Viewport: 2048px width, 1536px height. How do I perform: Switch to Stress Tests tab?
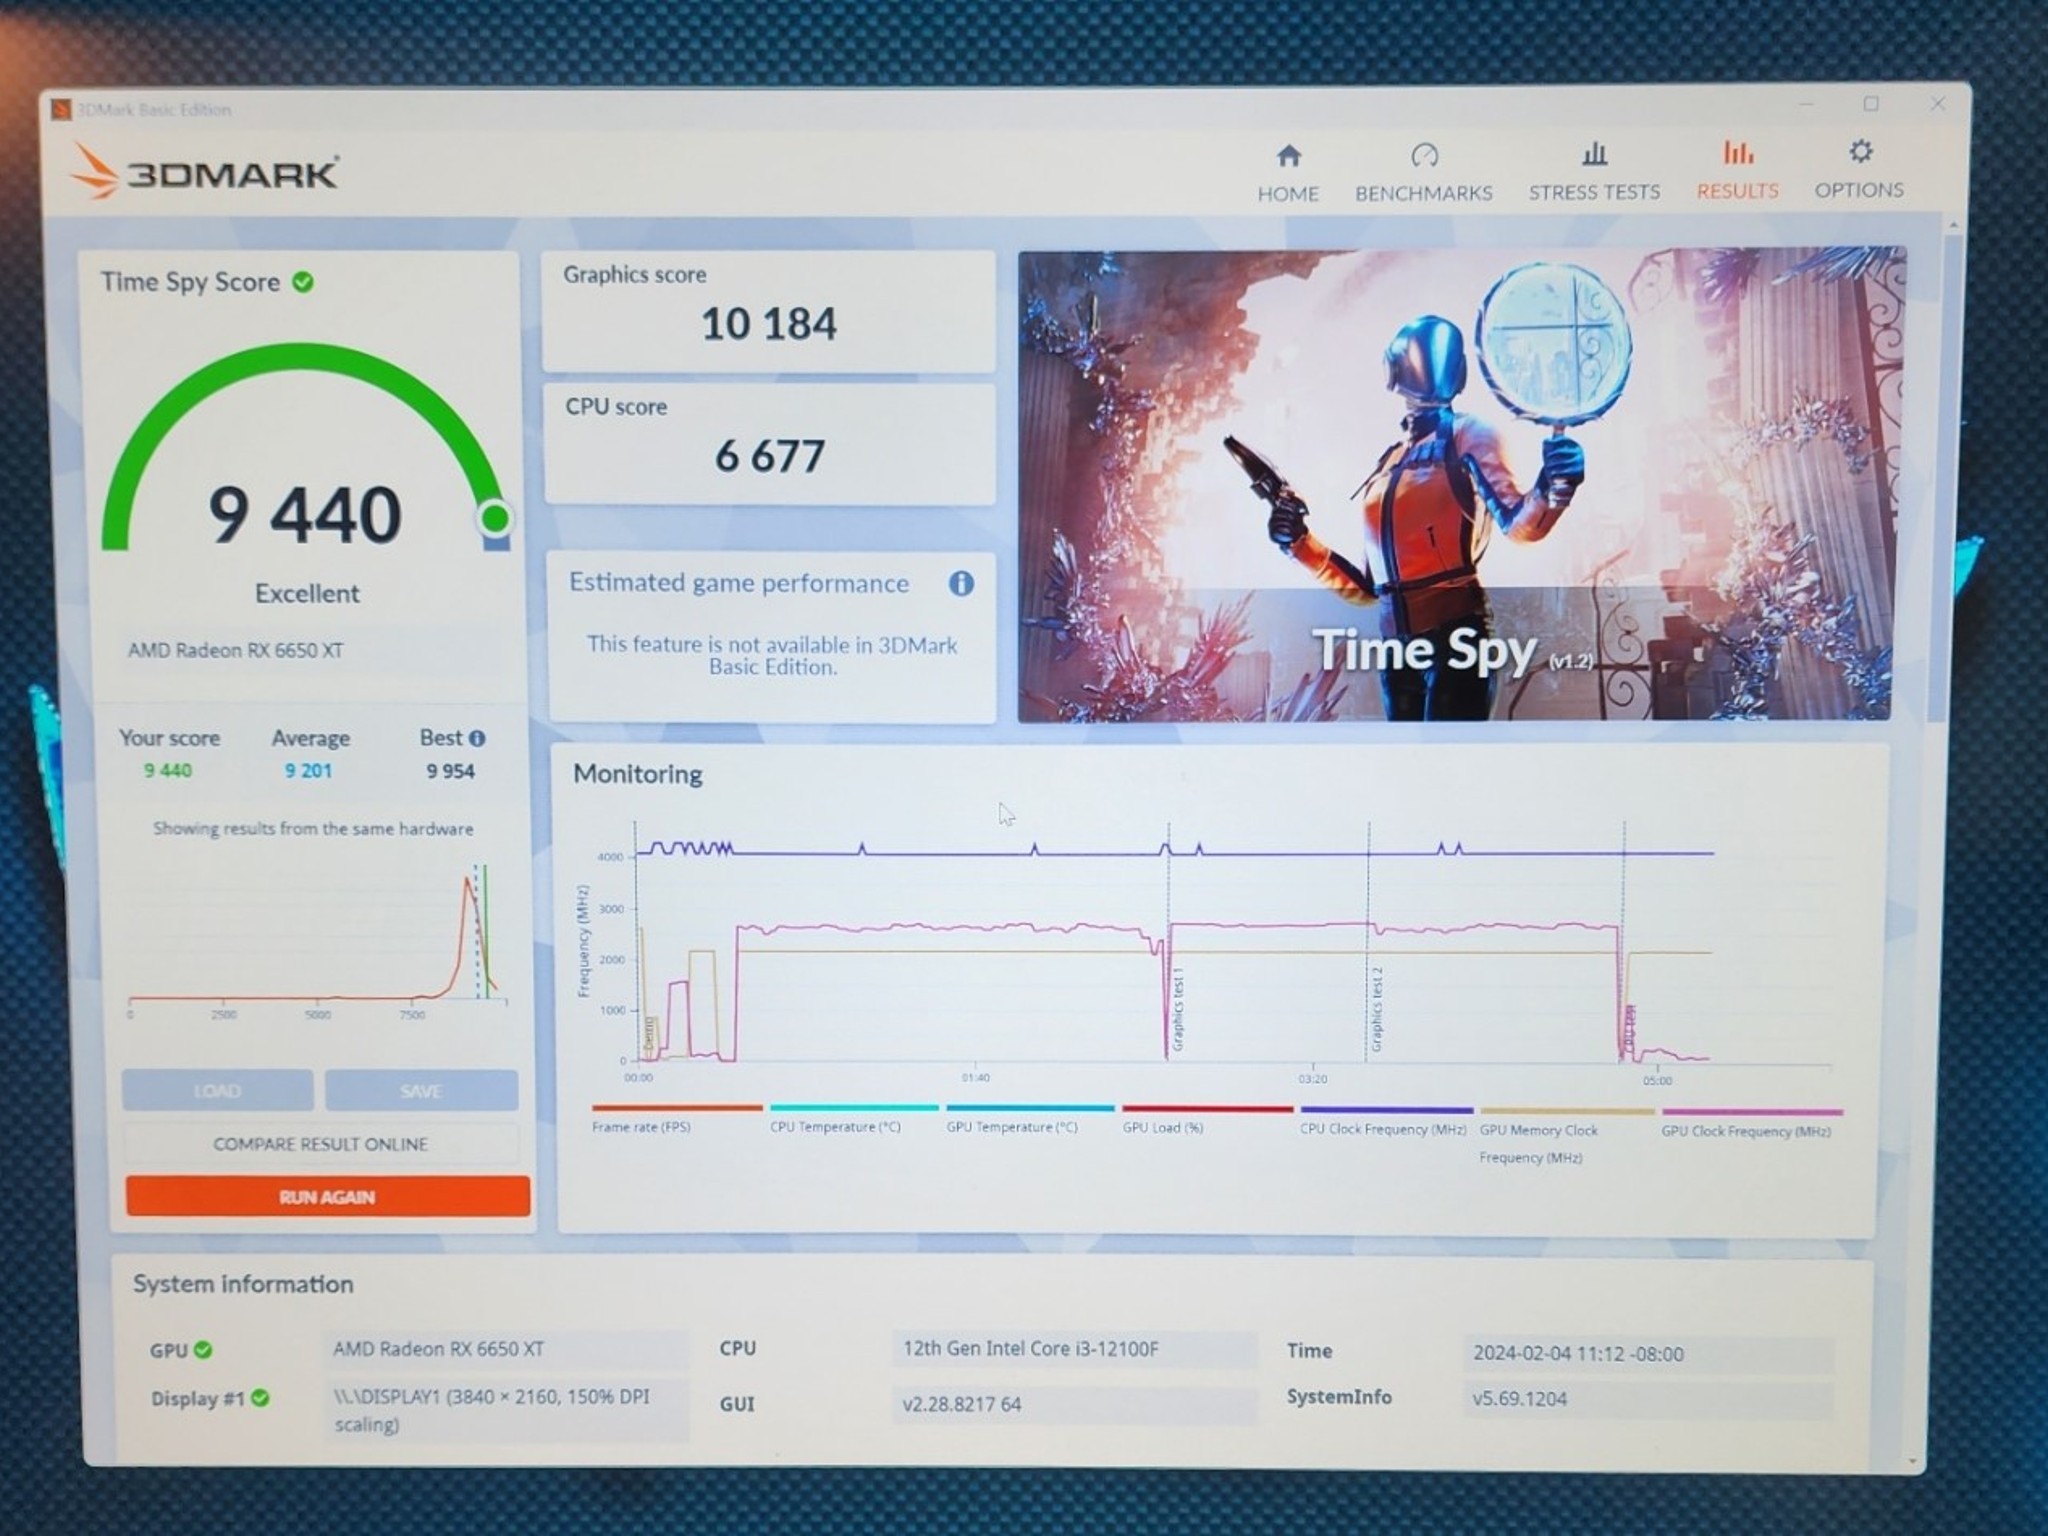1594,172
